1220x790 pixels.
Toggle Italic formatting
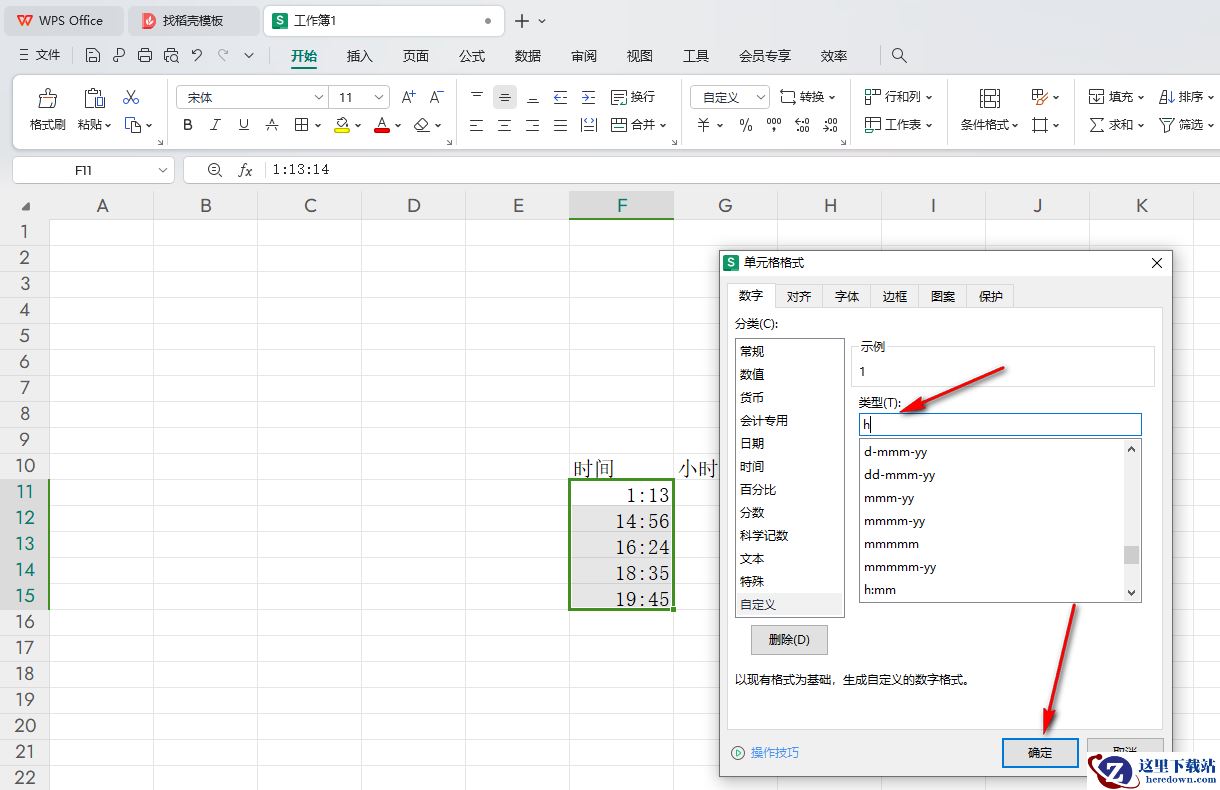[x=215, y=125]
